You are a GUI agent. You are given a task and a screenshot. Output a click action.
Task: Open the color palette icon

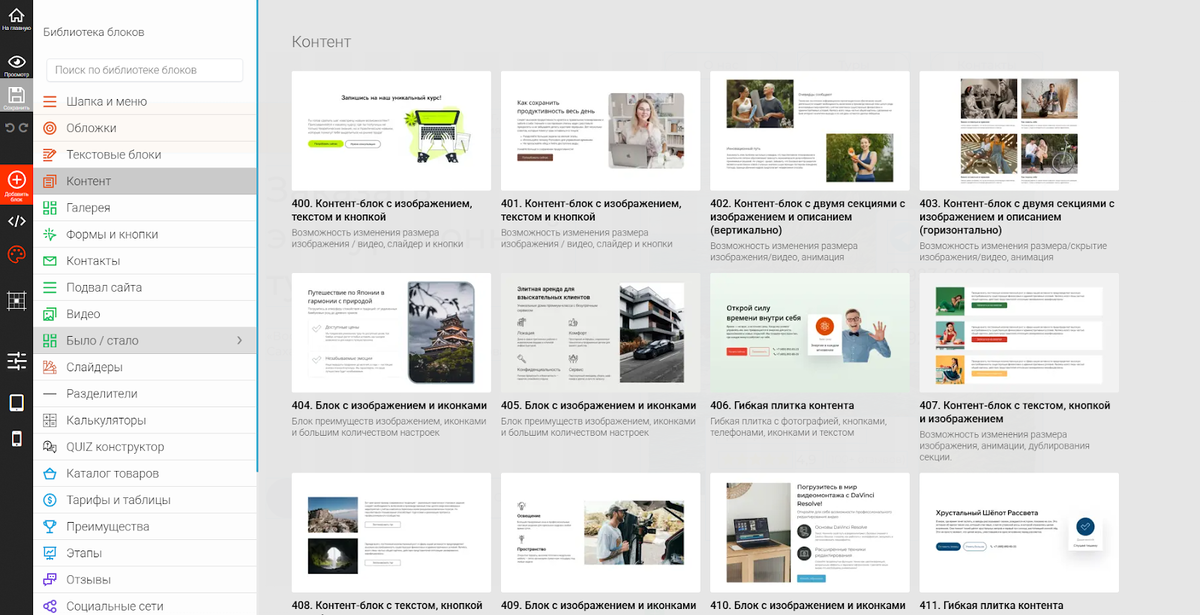coord(16,255)
